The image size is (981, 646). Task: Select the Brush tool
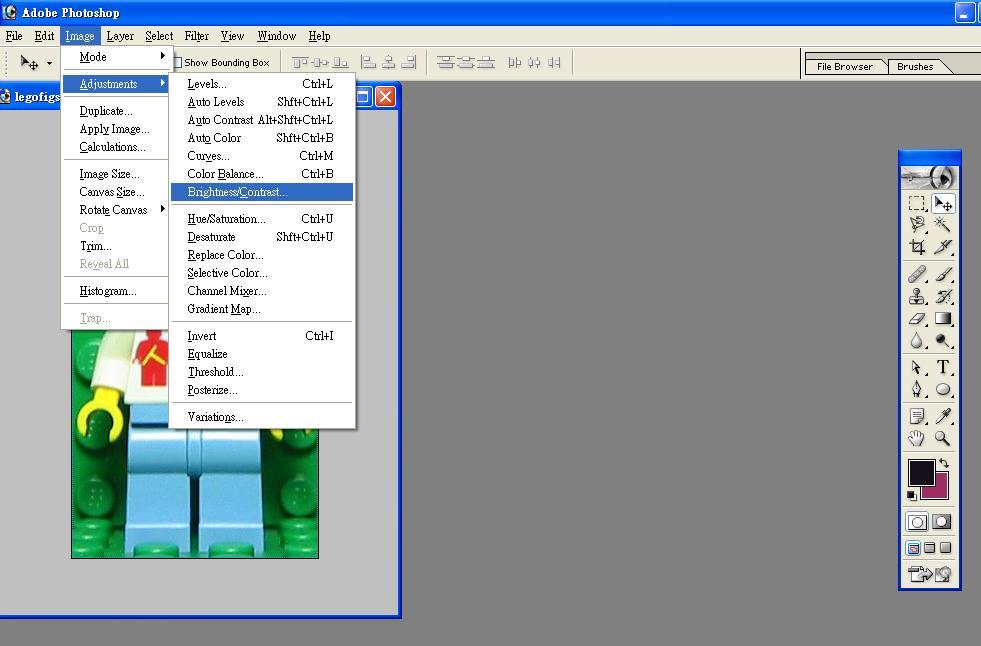[x=943, y=274]
